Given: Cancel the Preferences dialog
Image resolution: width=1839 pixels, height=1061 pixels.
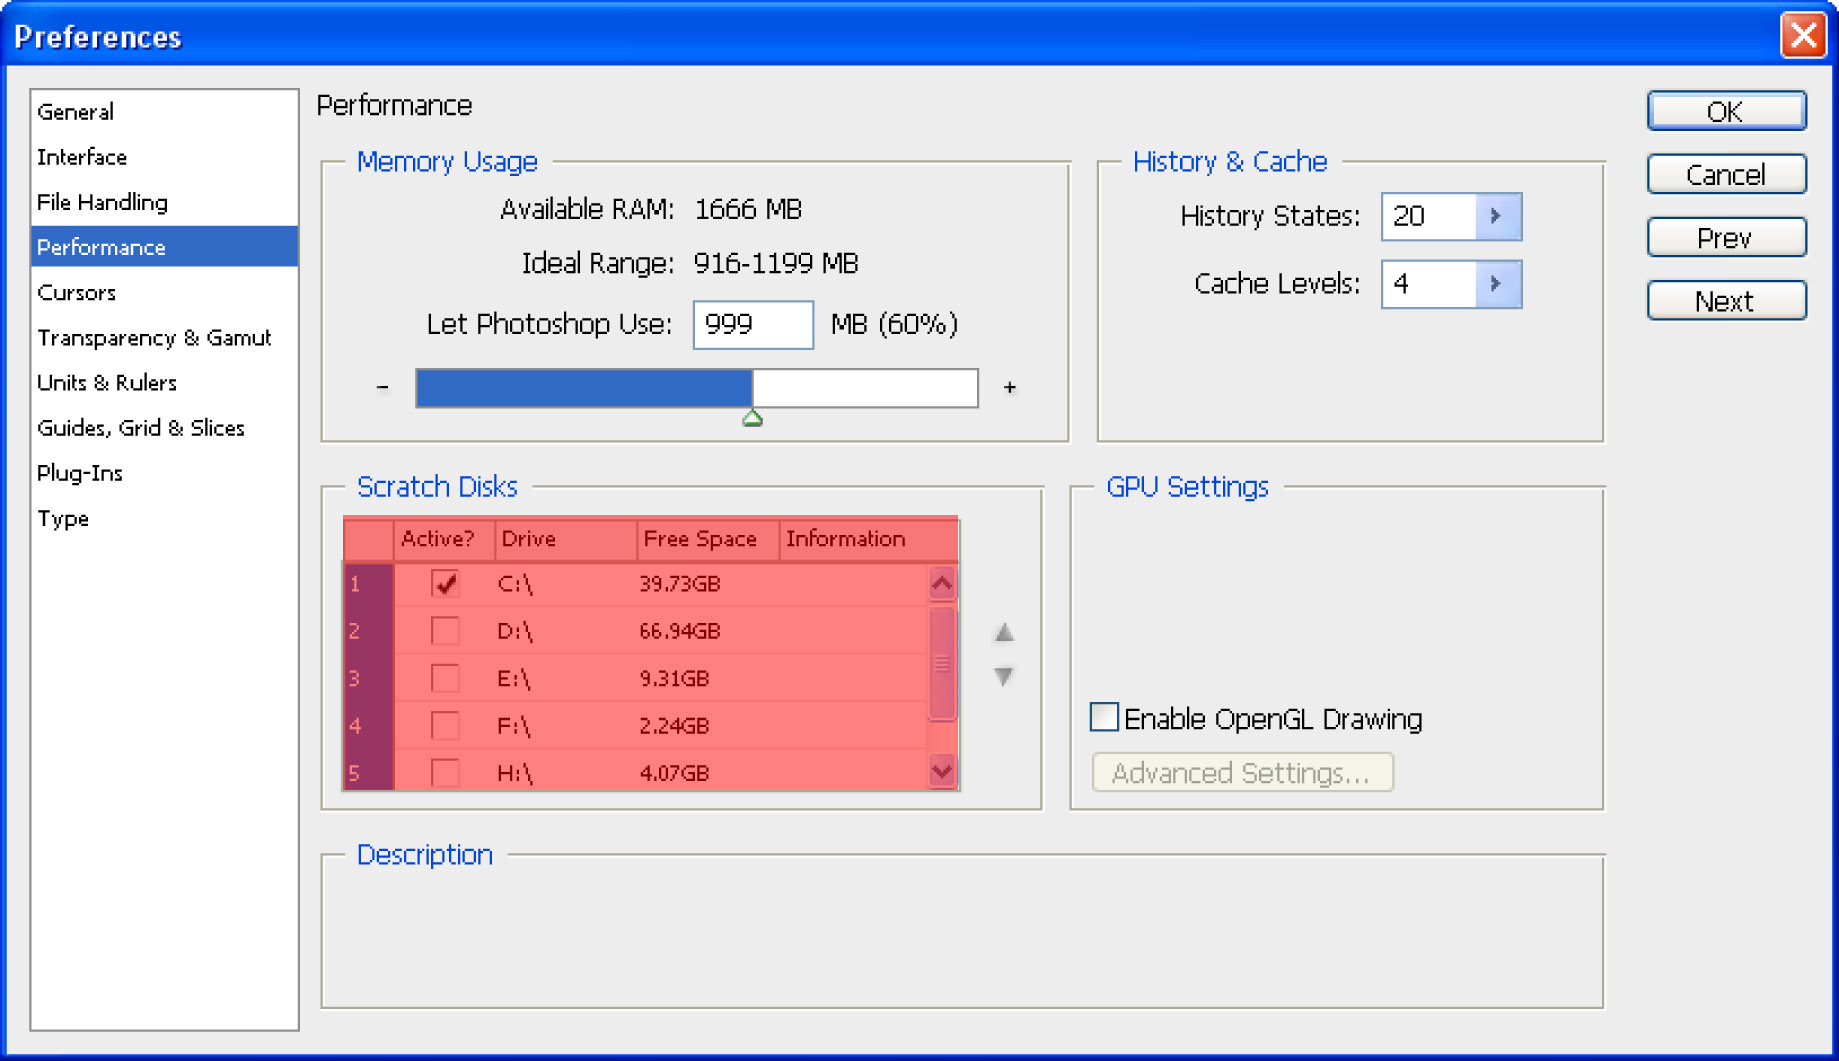Looking at the screenshot, I should (1726, 175).
